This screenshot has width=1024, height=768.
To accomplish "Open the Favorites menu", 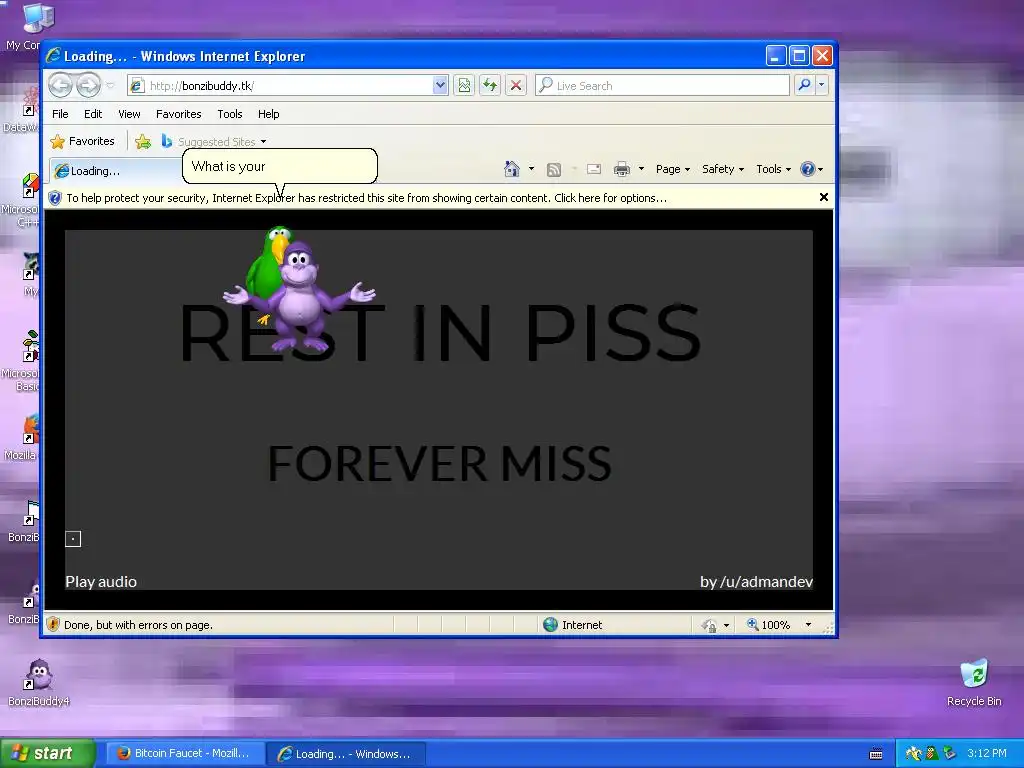I will point(178,114).
